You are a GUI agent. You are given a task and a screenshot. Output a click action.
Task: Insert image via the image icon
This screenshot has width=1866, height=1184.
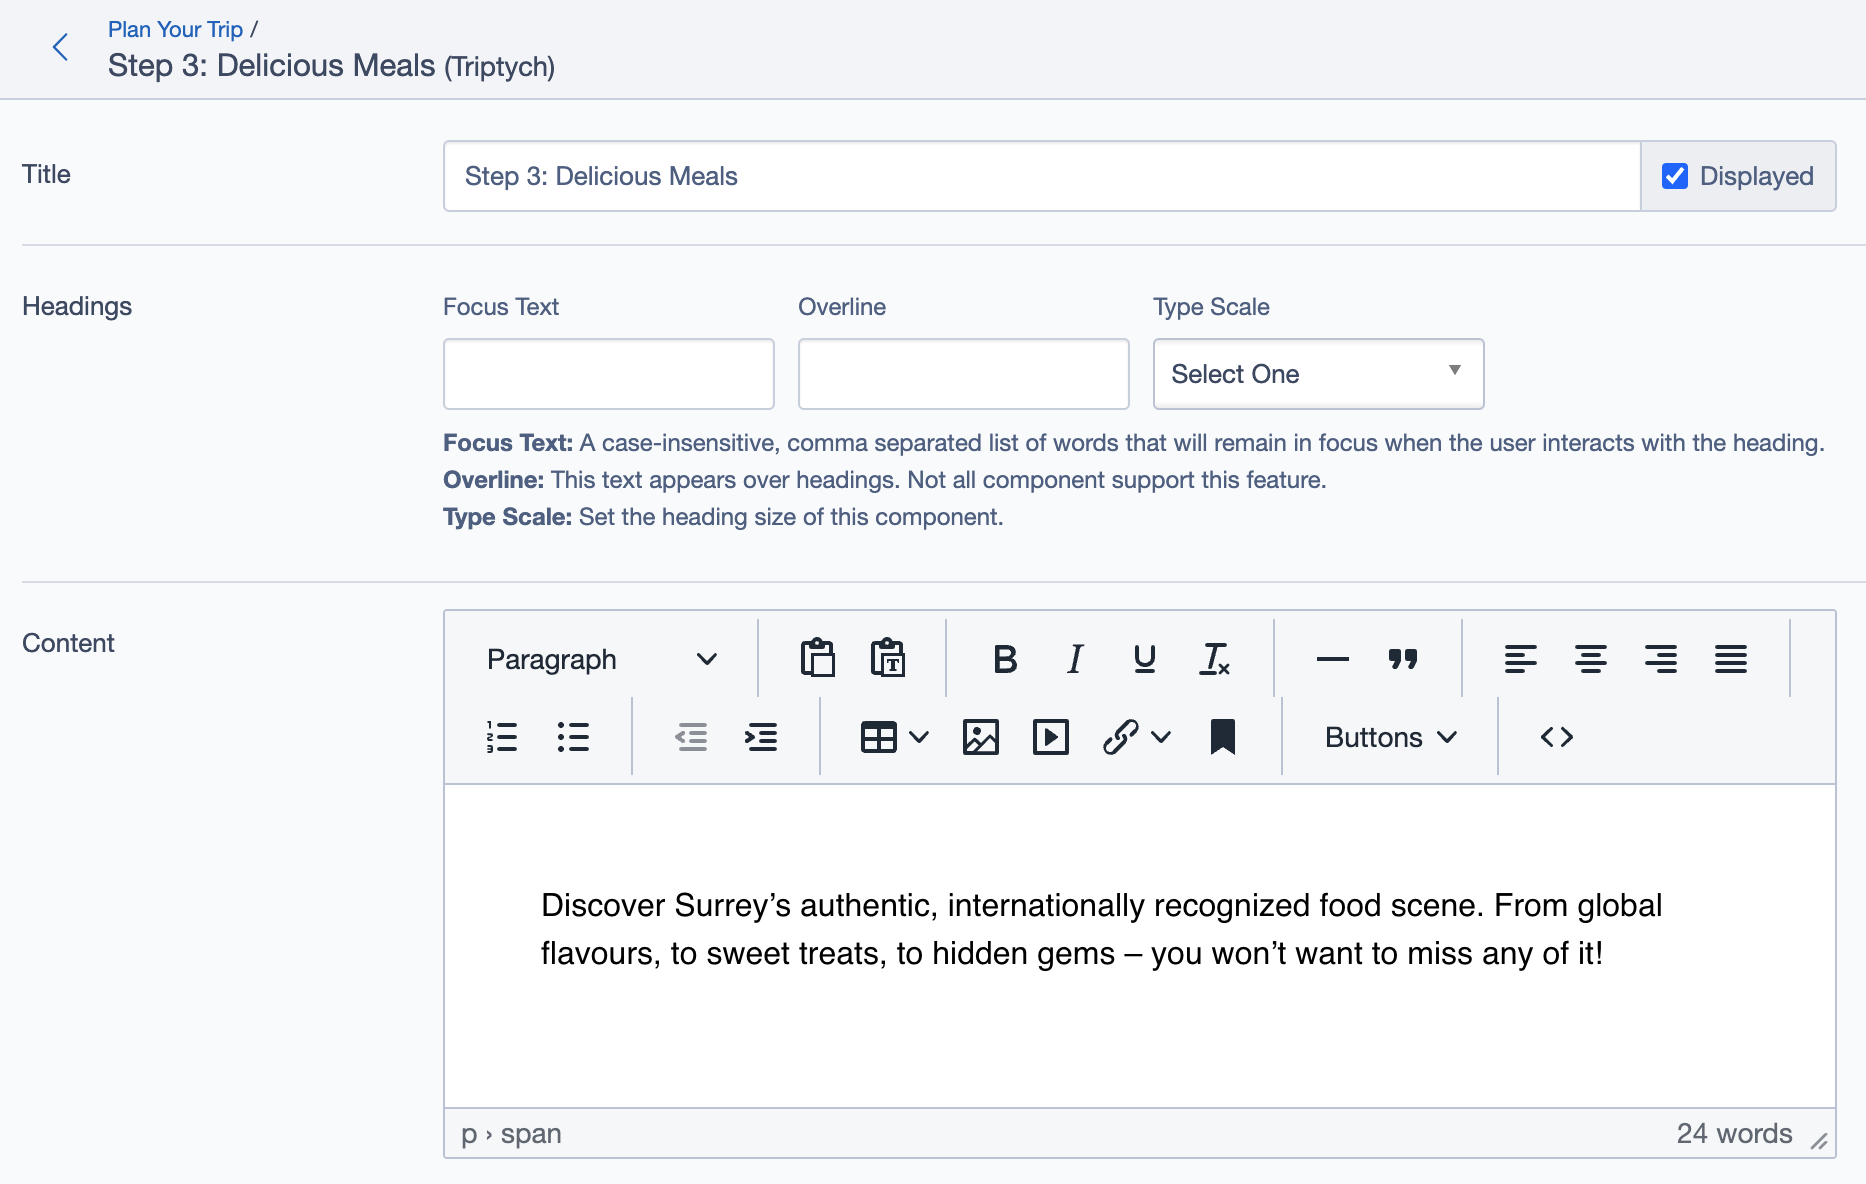980,738
